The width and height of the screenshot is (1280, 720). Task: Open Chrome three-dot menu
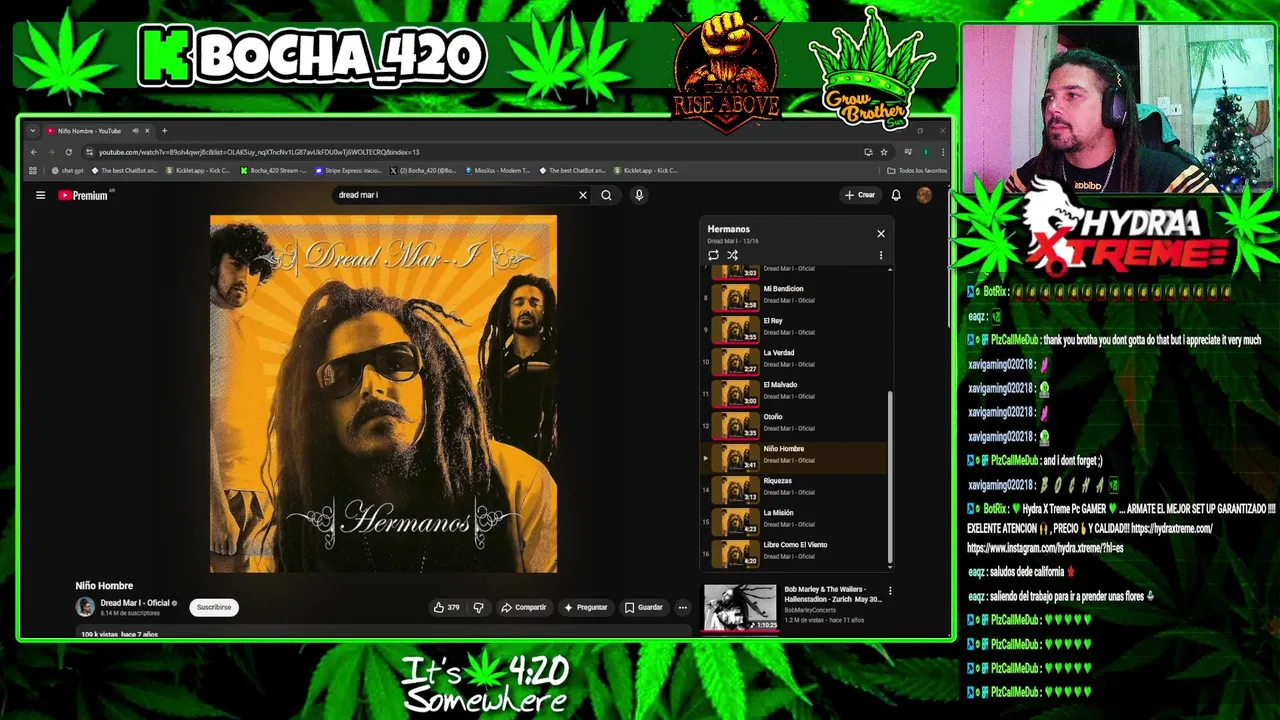point(942,152)
